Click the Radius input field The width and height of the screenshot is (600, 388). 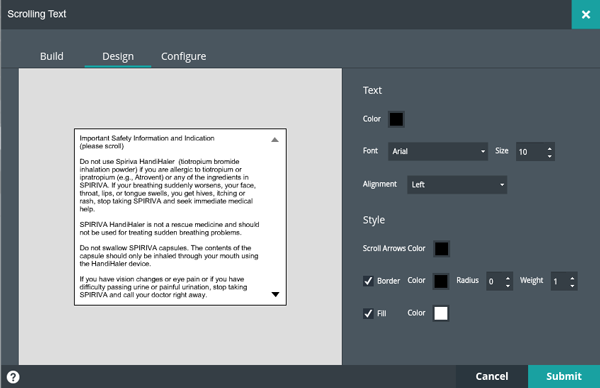[499, 281]
